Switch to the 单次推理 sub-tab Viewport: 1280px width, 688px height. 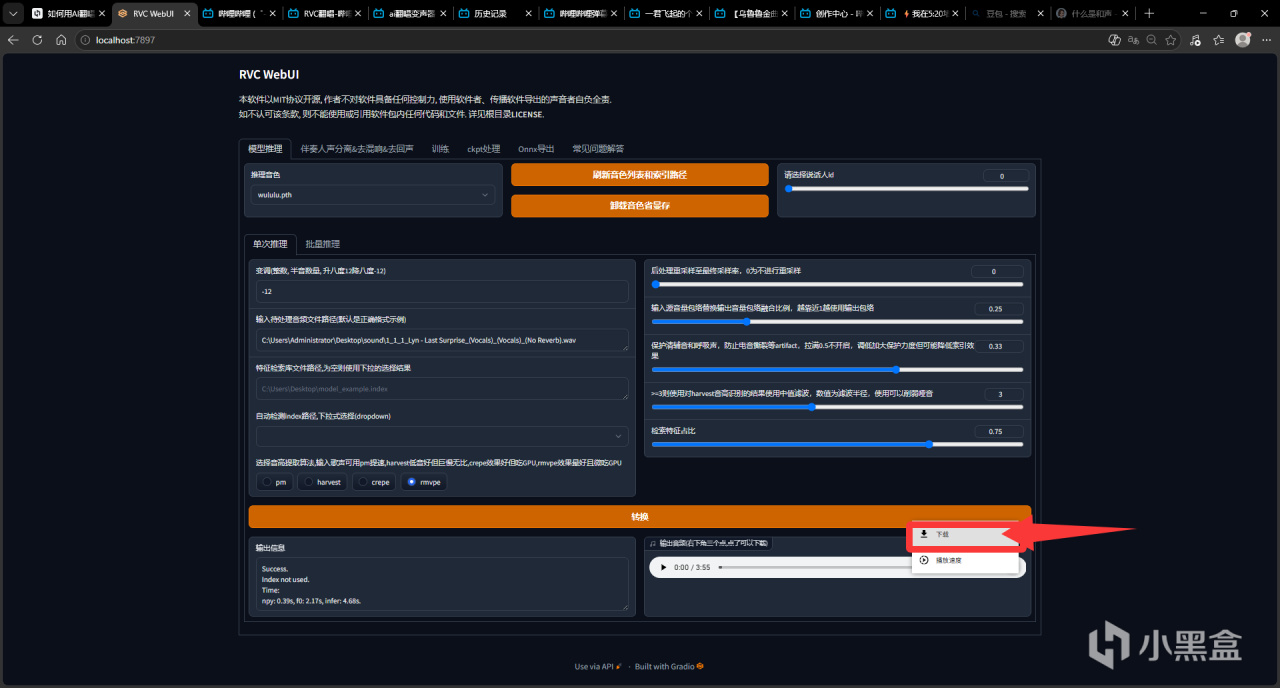(270, 244)
